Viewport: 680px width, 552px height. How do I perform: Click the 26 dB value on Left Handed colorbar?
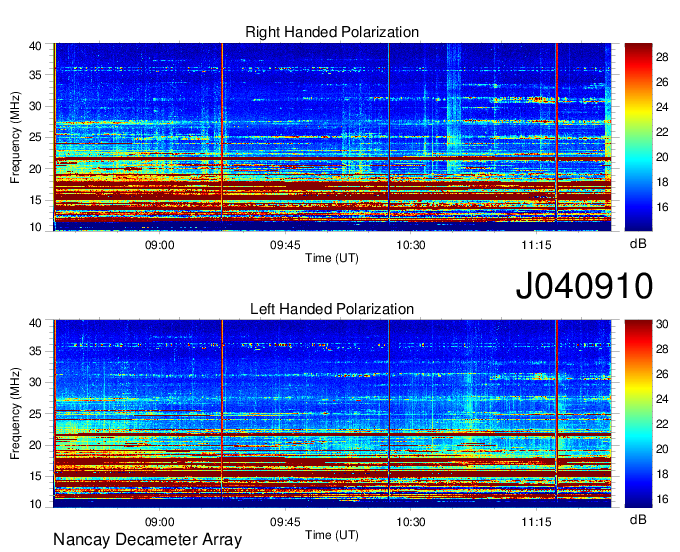click(x=662, y=374)
